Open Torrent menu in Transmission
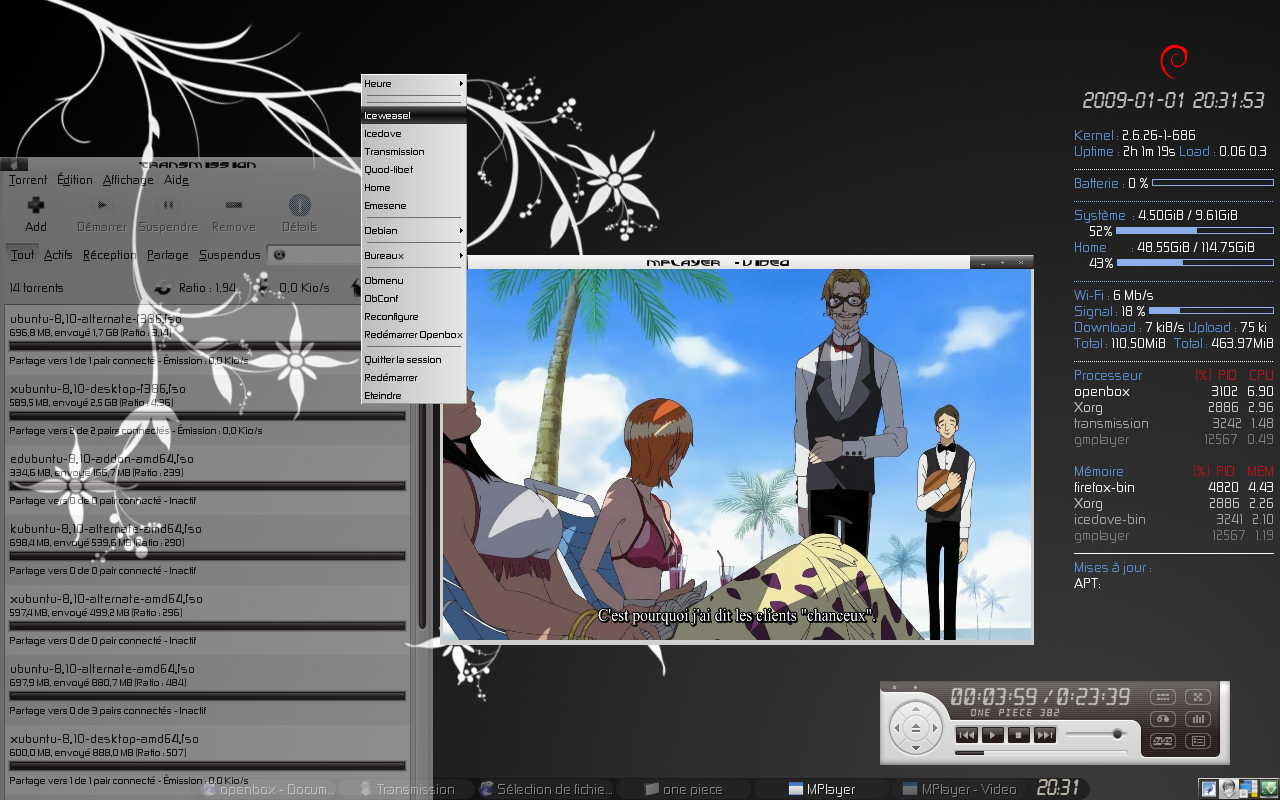 pos(28,180)
